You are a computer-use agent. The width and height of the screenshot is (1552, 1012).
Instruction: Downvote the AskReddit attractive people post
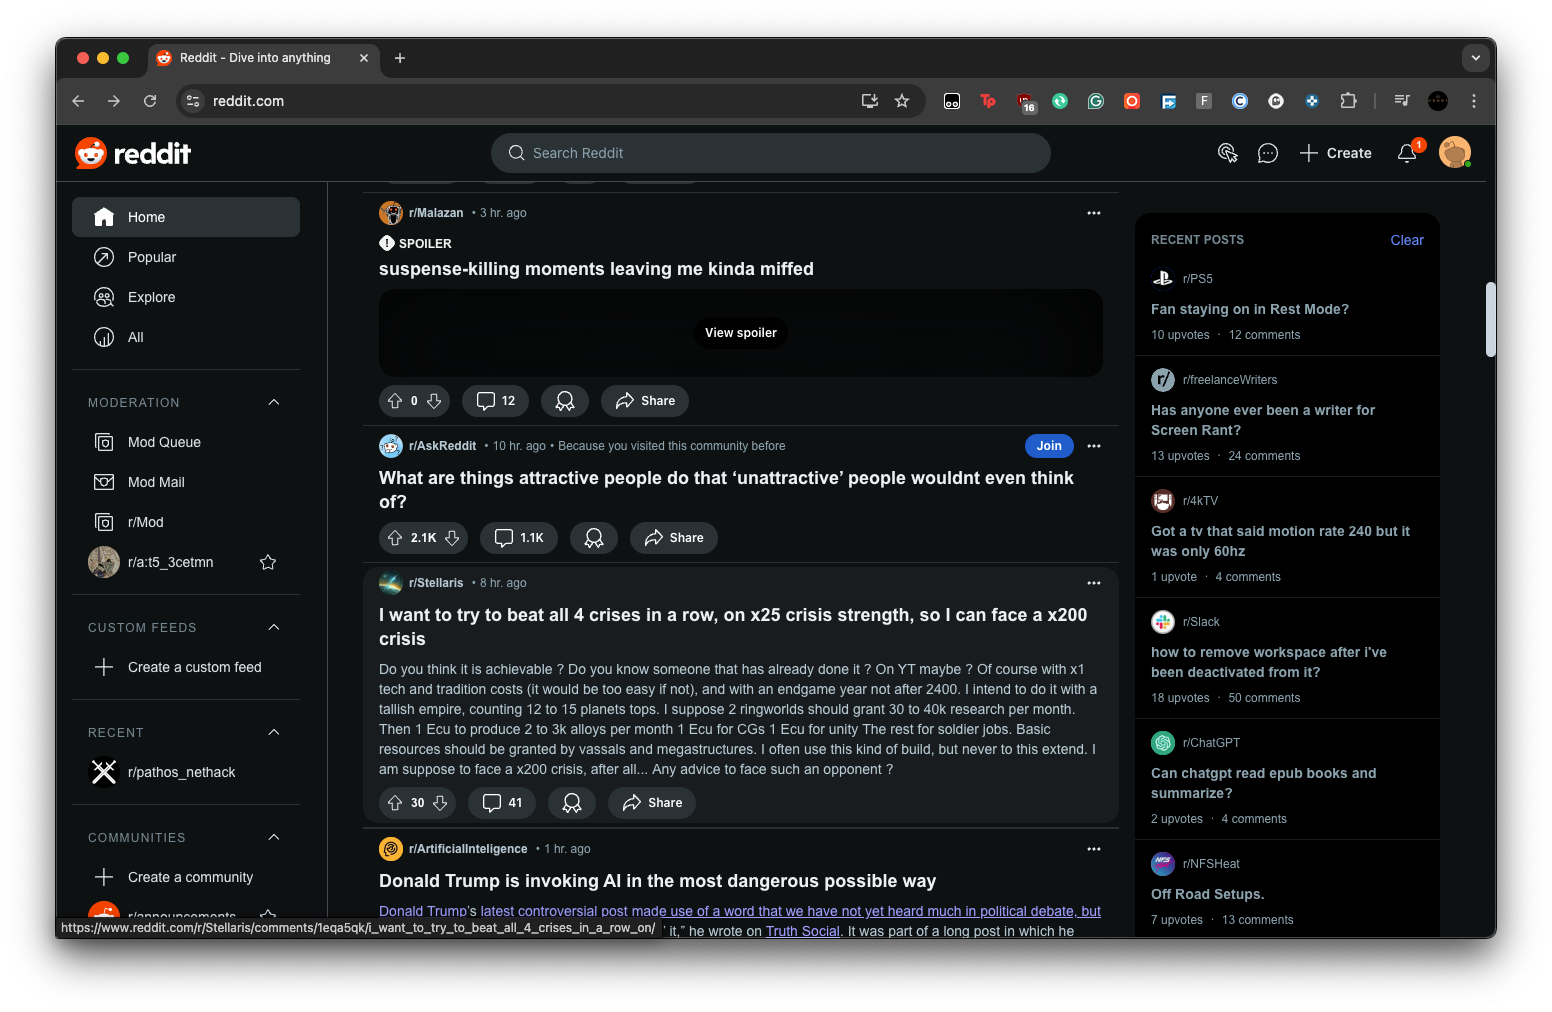(x=451, y=537)
